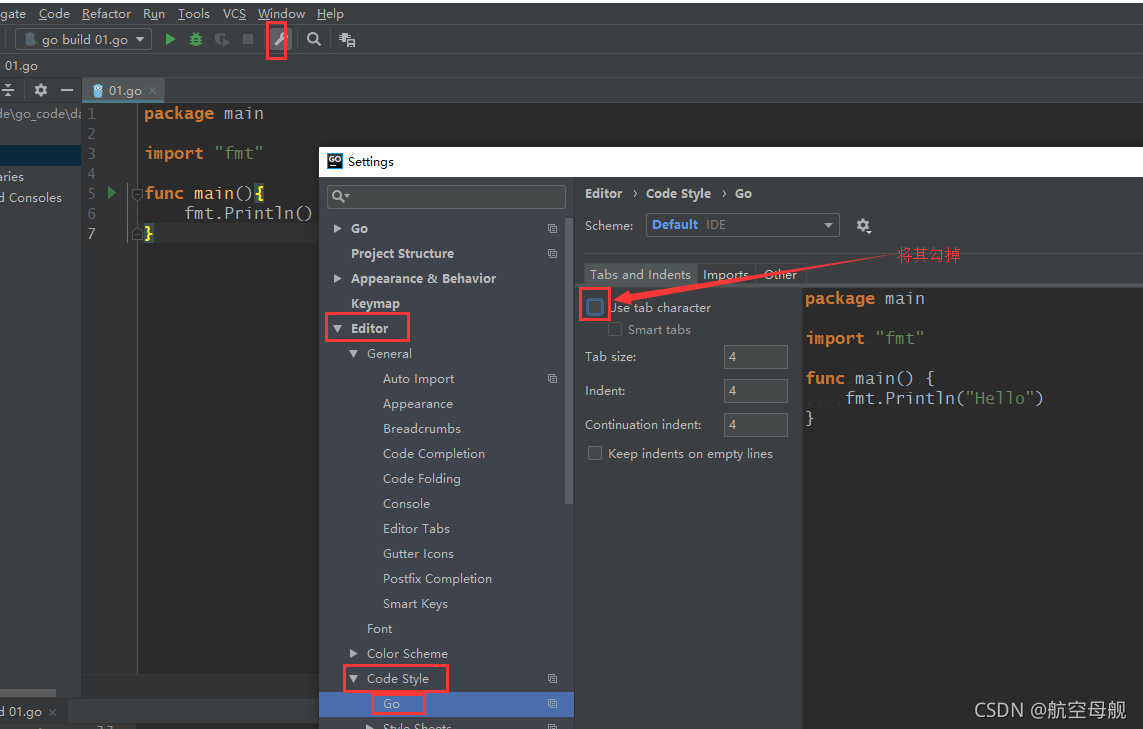Click Code Style in settings breadcrumb
This screenshot has width=1143, height=729.
678,193
